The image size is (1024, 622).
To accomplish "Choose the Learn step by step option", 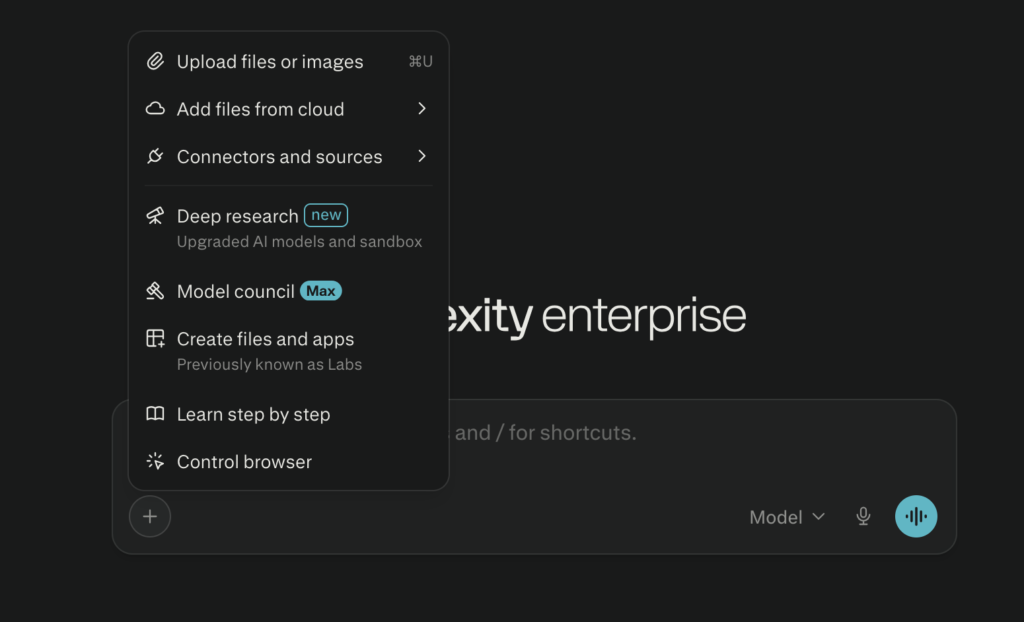I will click(253, 414).
